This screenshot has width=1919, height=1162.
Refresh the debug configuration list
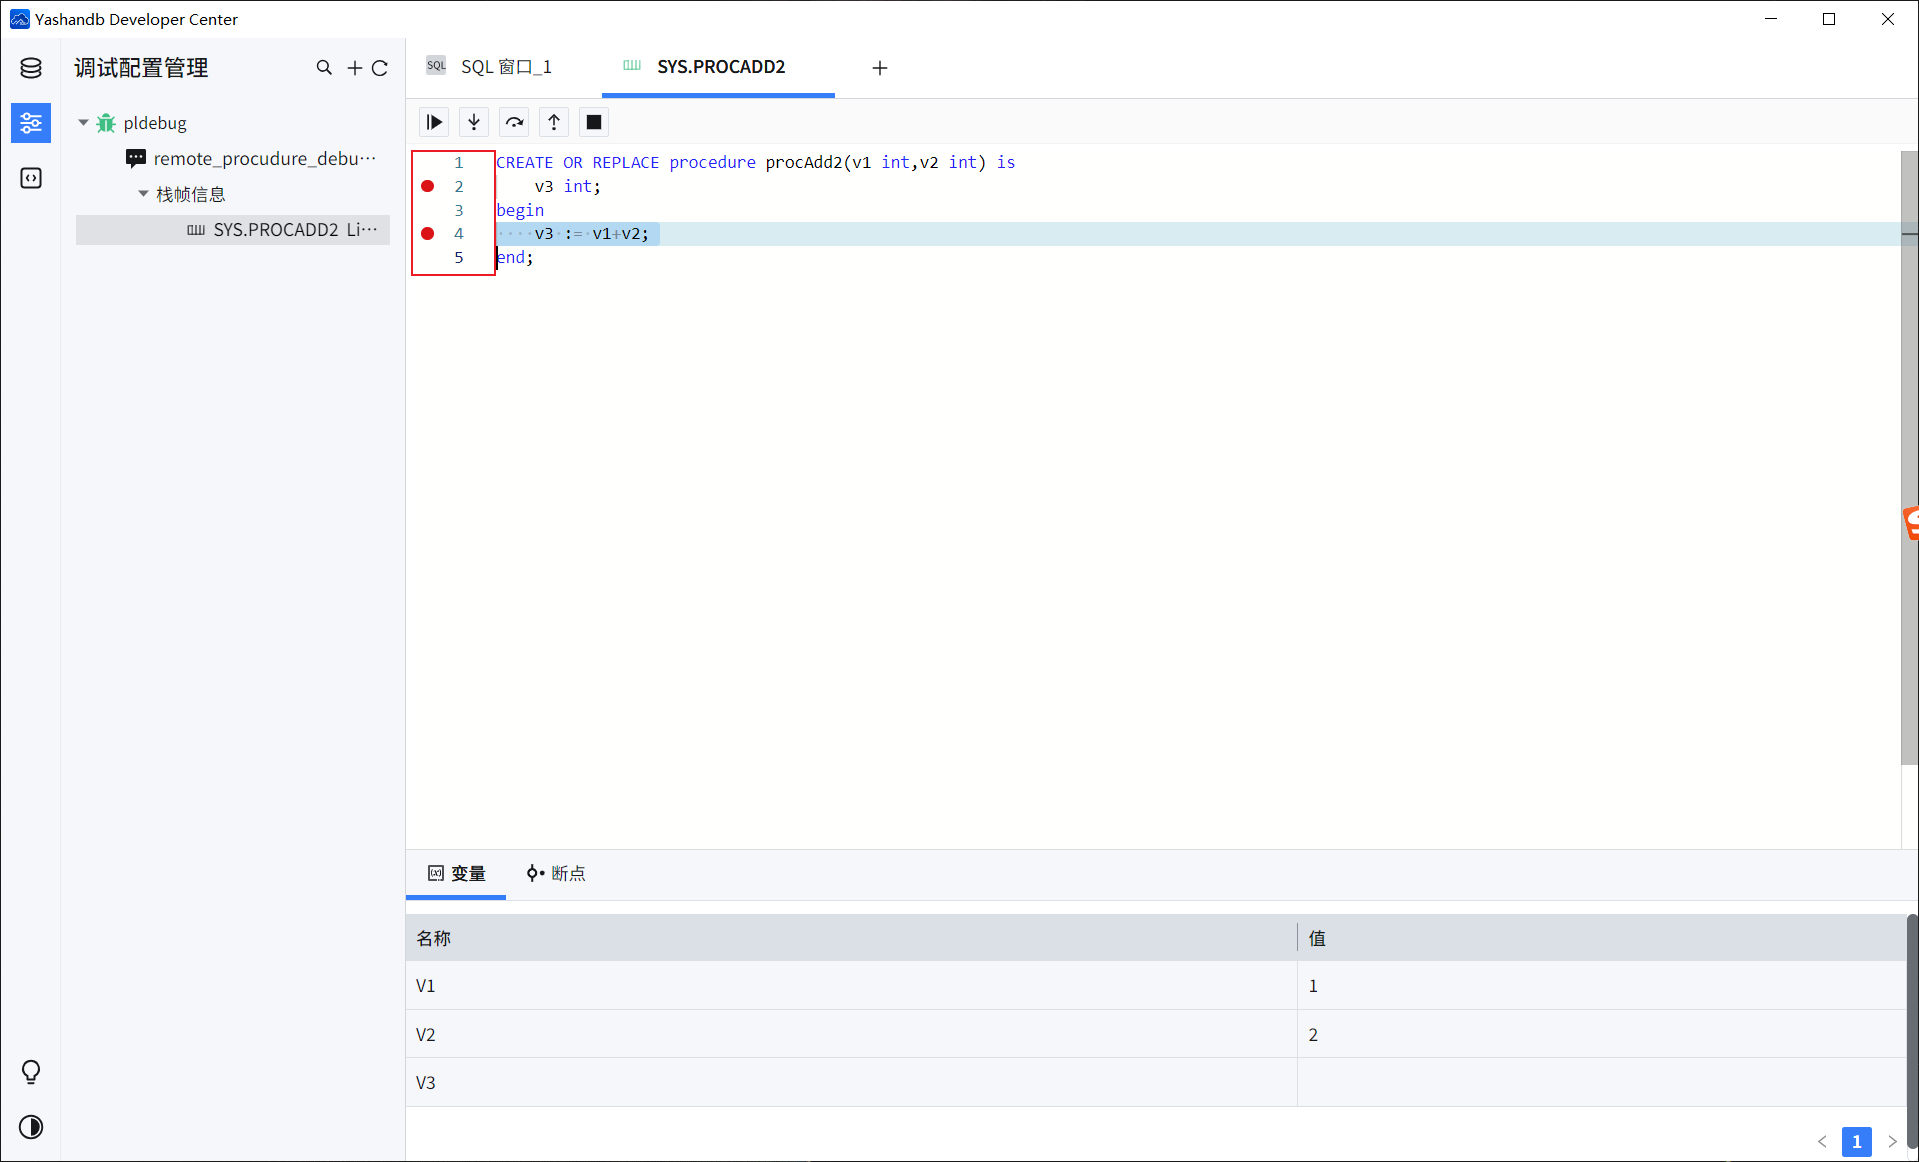[x=380, y=68]
